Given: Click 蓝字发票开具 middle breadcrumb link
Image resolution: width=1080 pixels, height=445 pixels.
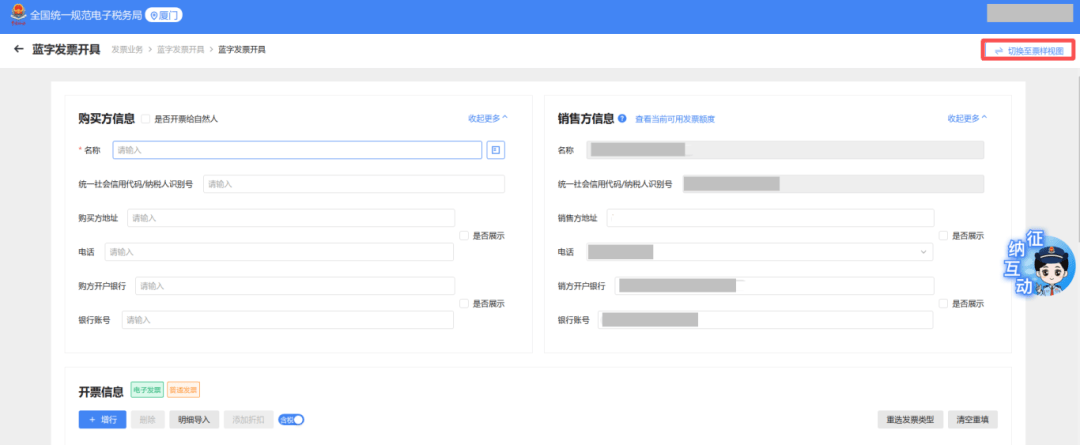Looking at the screenshot, I should (x=181, y=49).
